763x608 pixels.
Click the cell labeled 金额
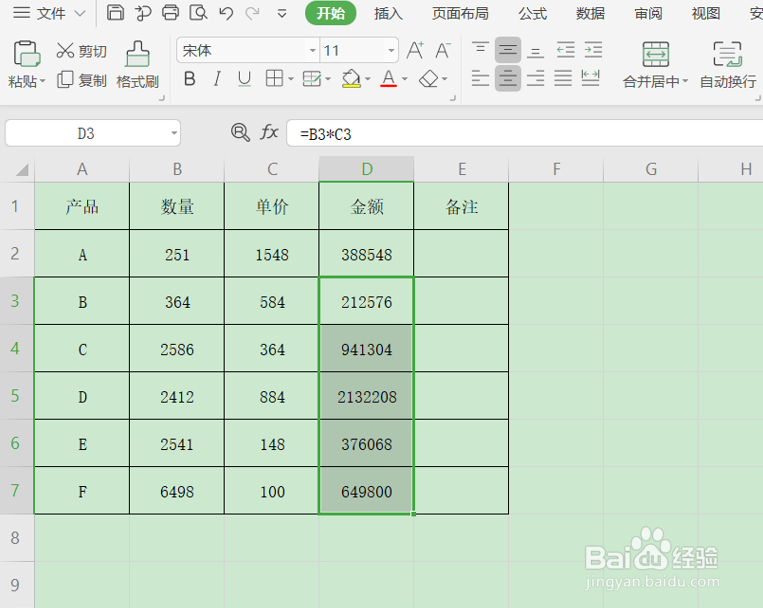pos(366,206)
